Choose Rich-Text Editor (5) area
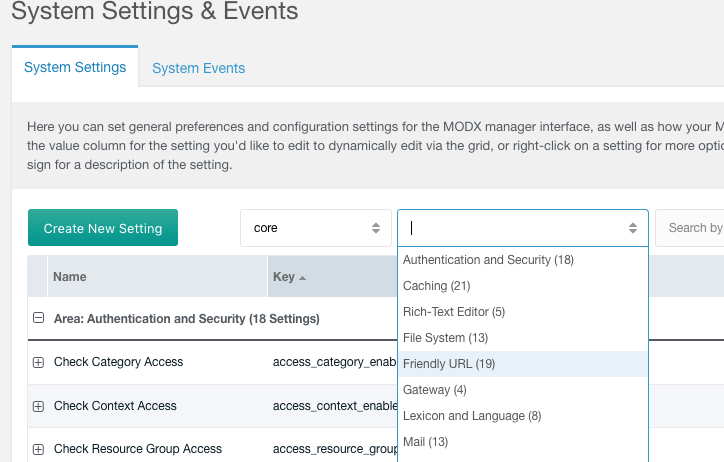The image size is (724, 462). (523, 312)
